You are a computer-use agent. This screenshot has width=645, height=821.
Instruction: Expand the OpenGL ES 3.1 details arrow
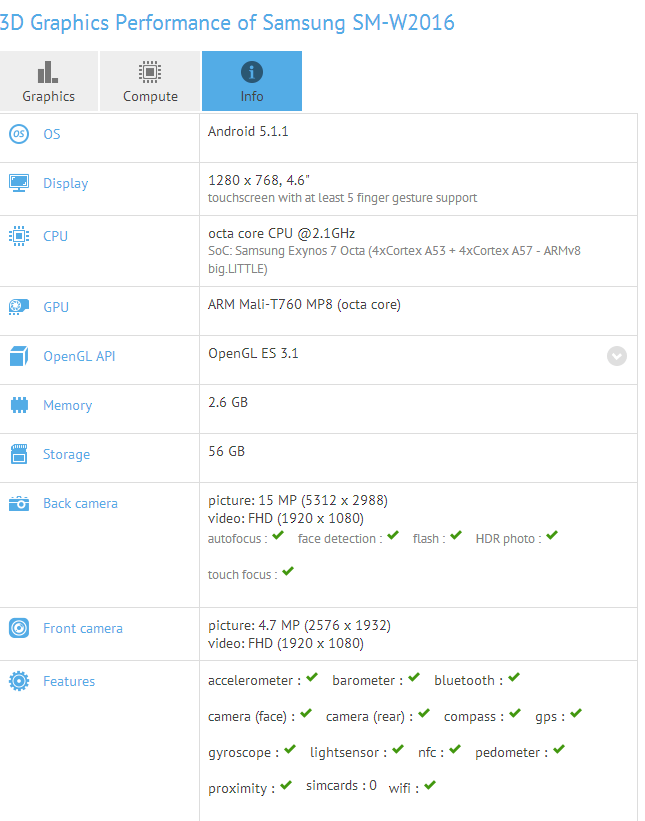point(617,356)
